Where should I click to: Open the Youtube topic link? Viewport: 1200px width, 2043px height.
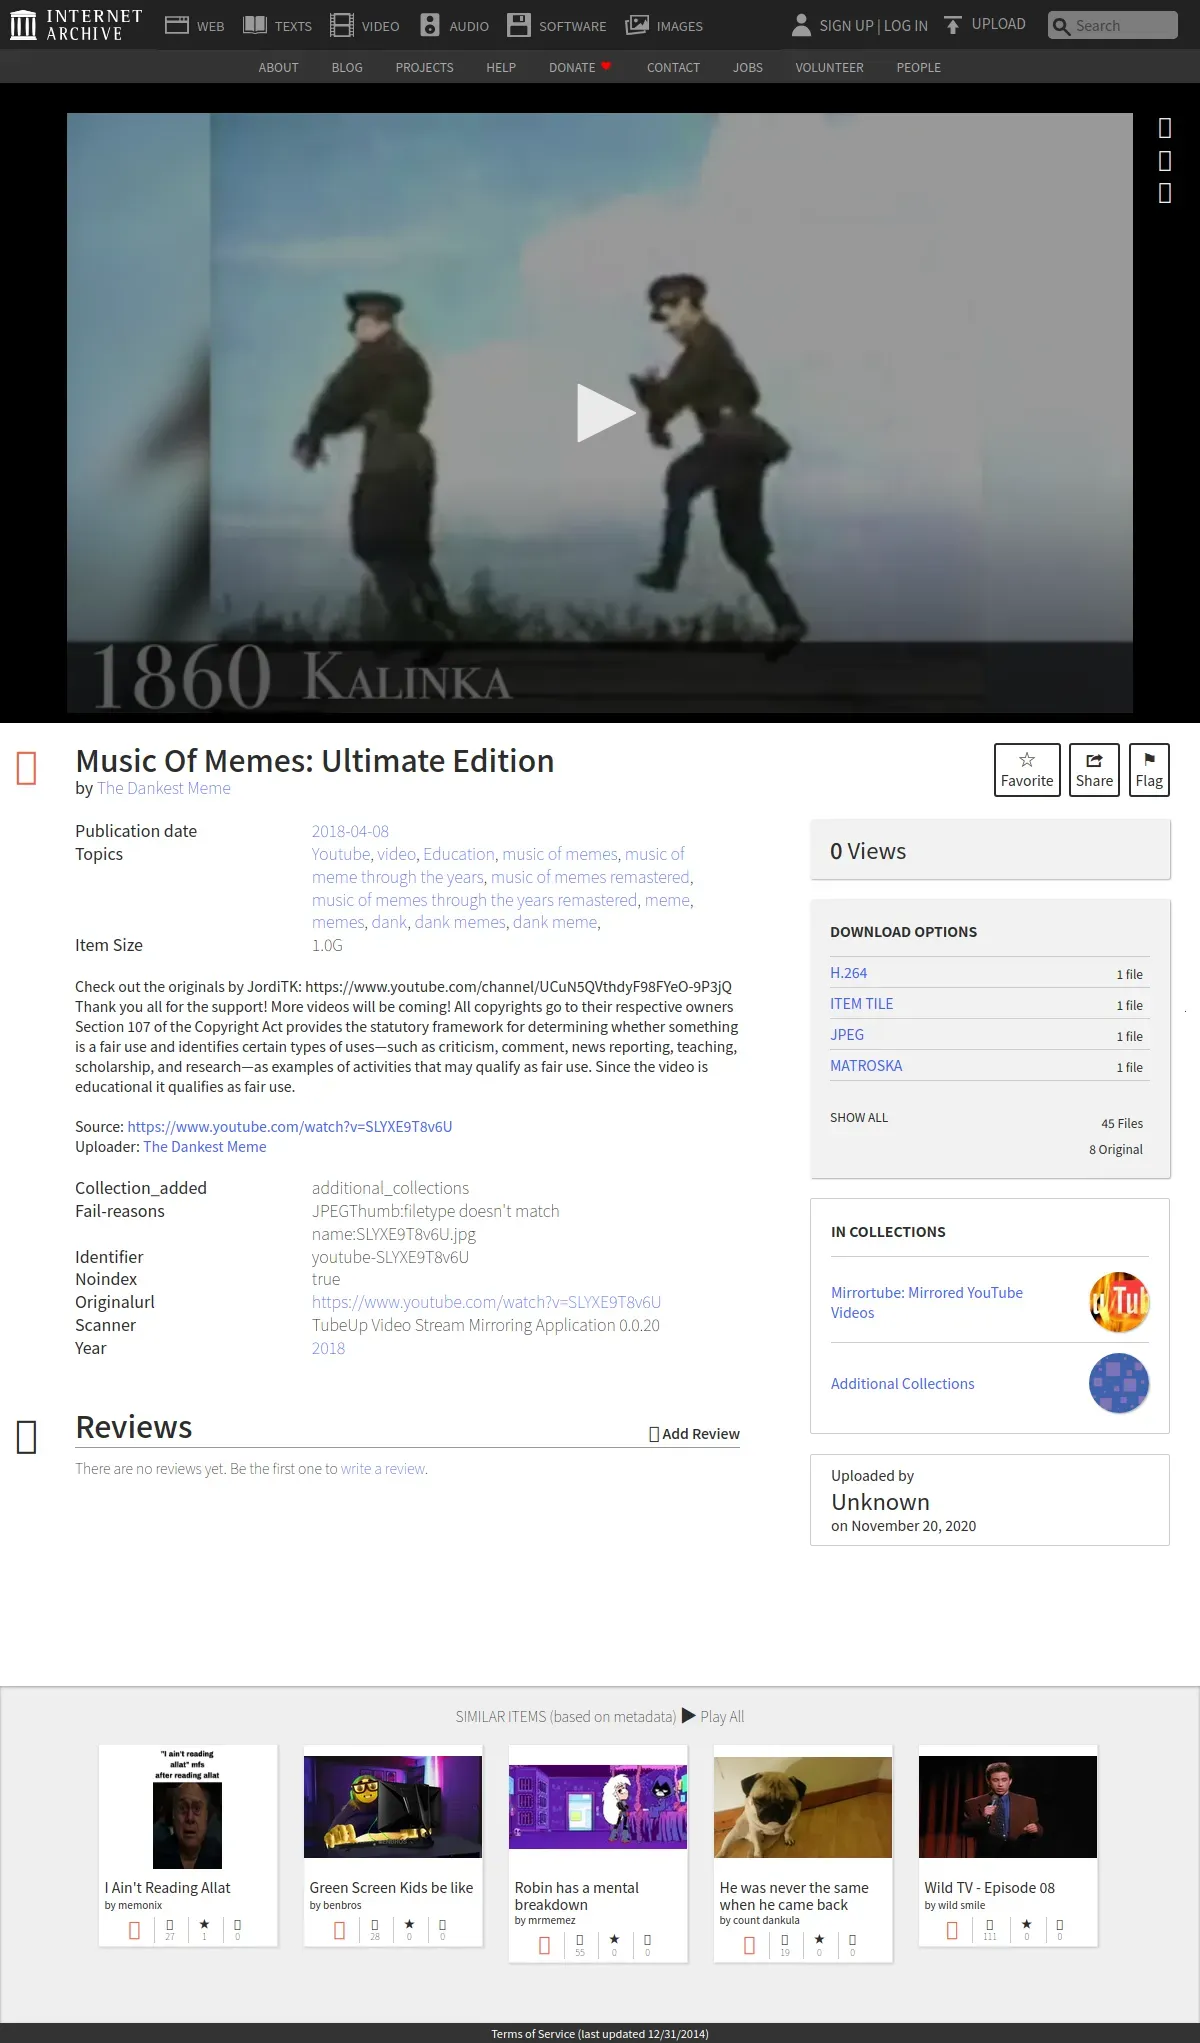340,854
